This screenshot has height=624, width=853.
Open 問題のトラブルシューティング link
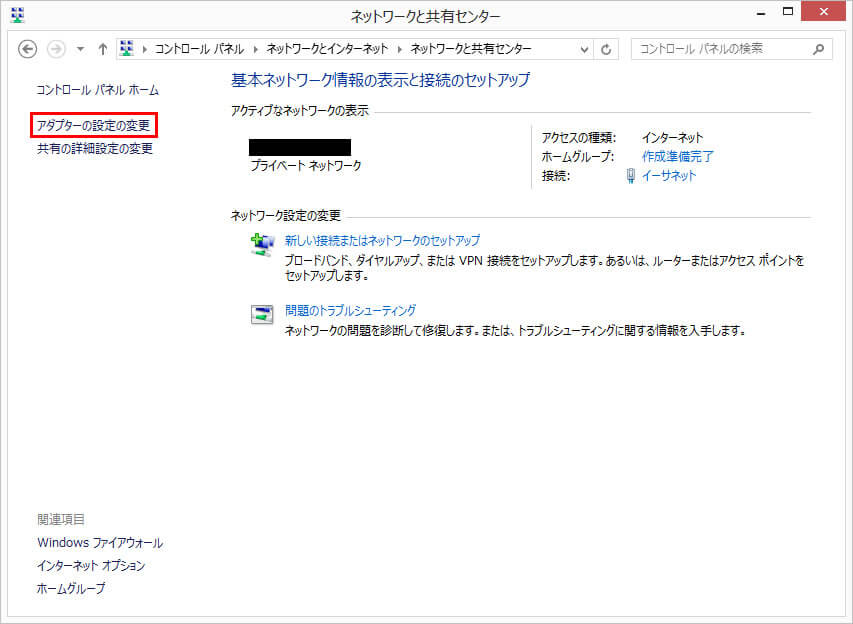click(350, 311)
